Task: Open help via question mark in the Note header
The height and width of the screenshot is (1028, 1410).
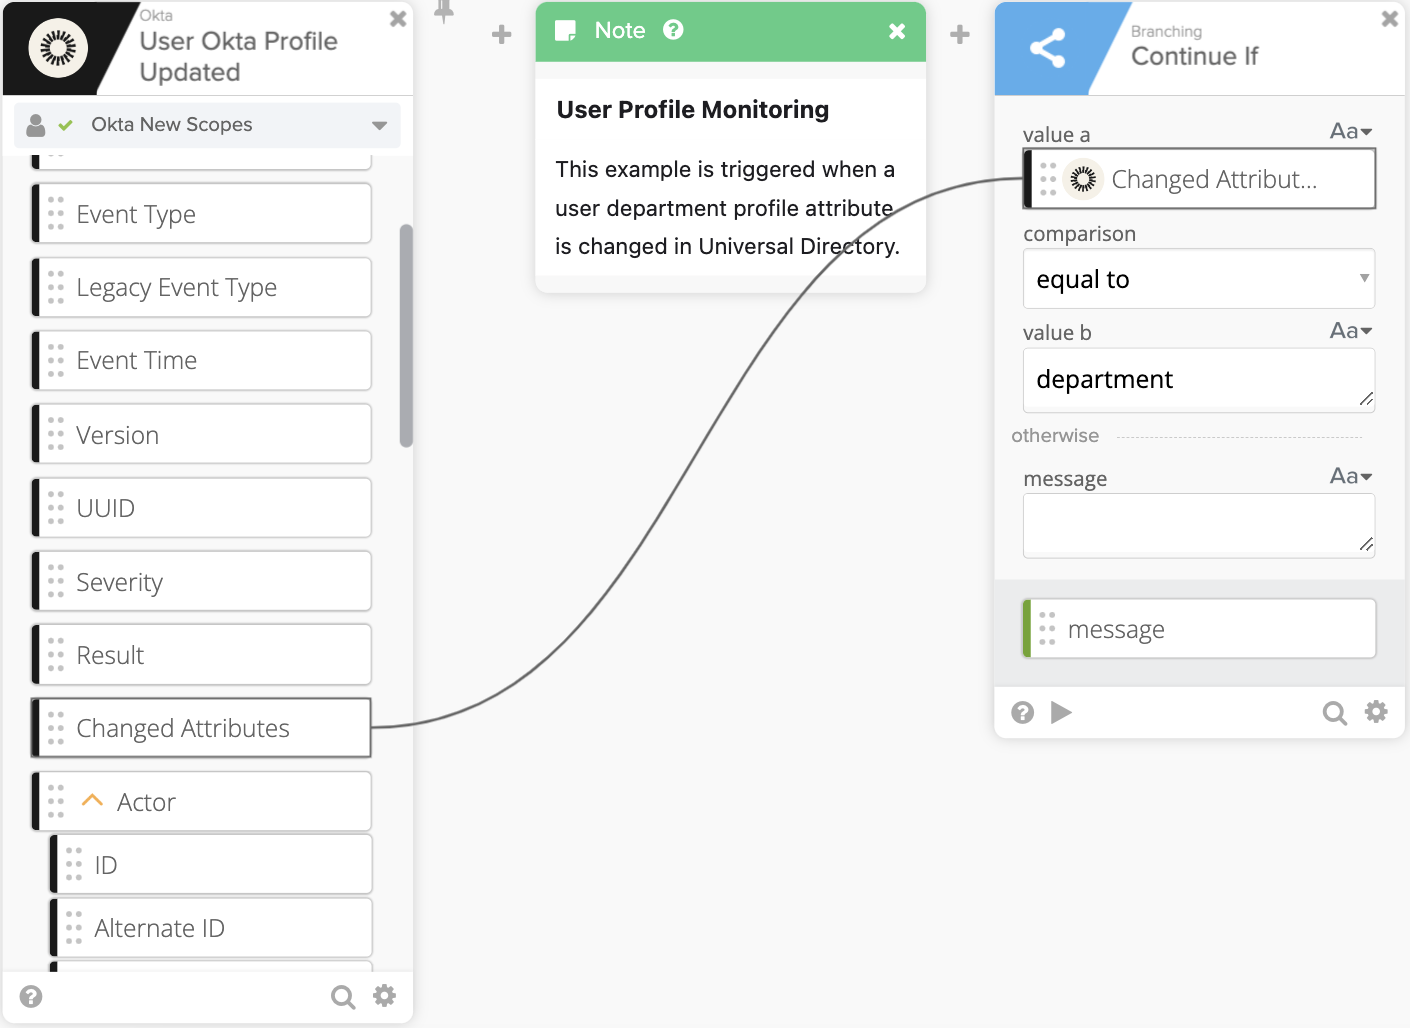Action: [x=671, y=30]
